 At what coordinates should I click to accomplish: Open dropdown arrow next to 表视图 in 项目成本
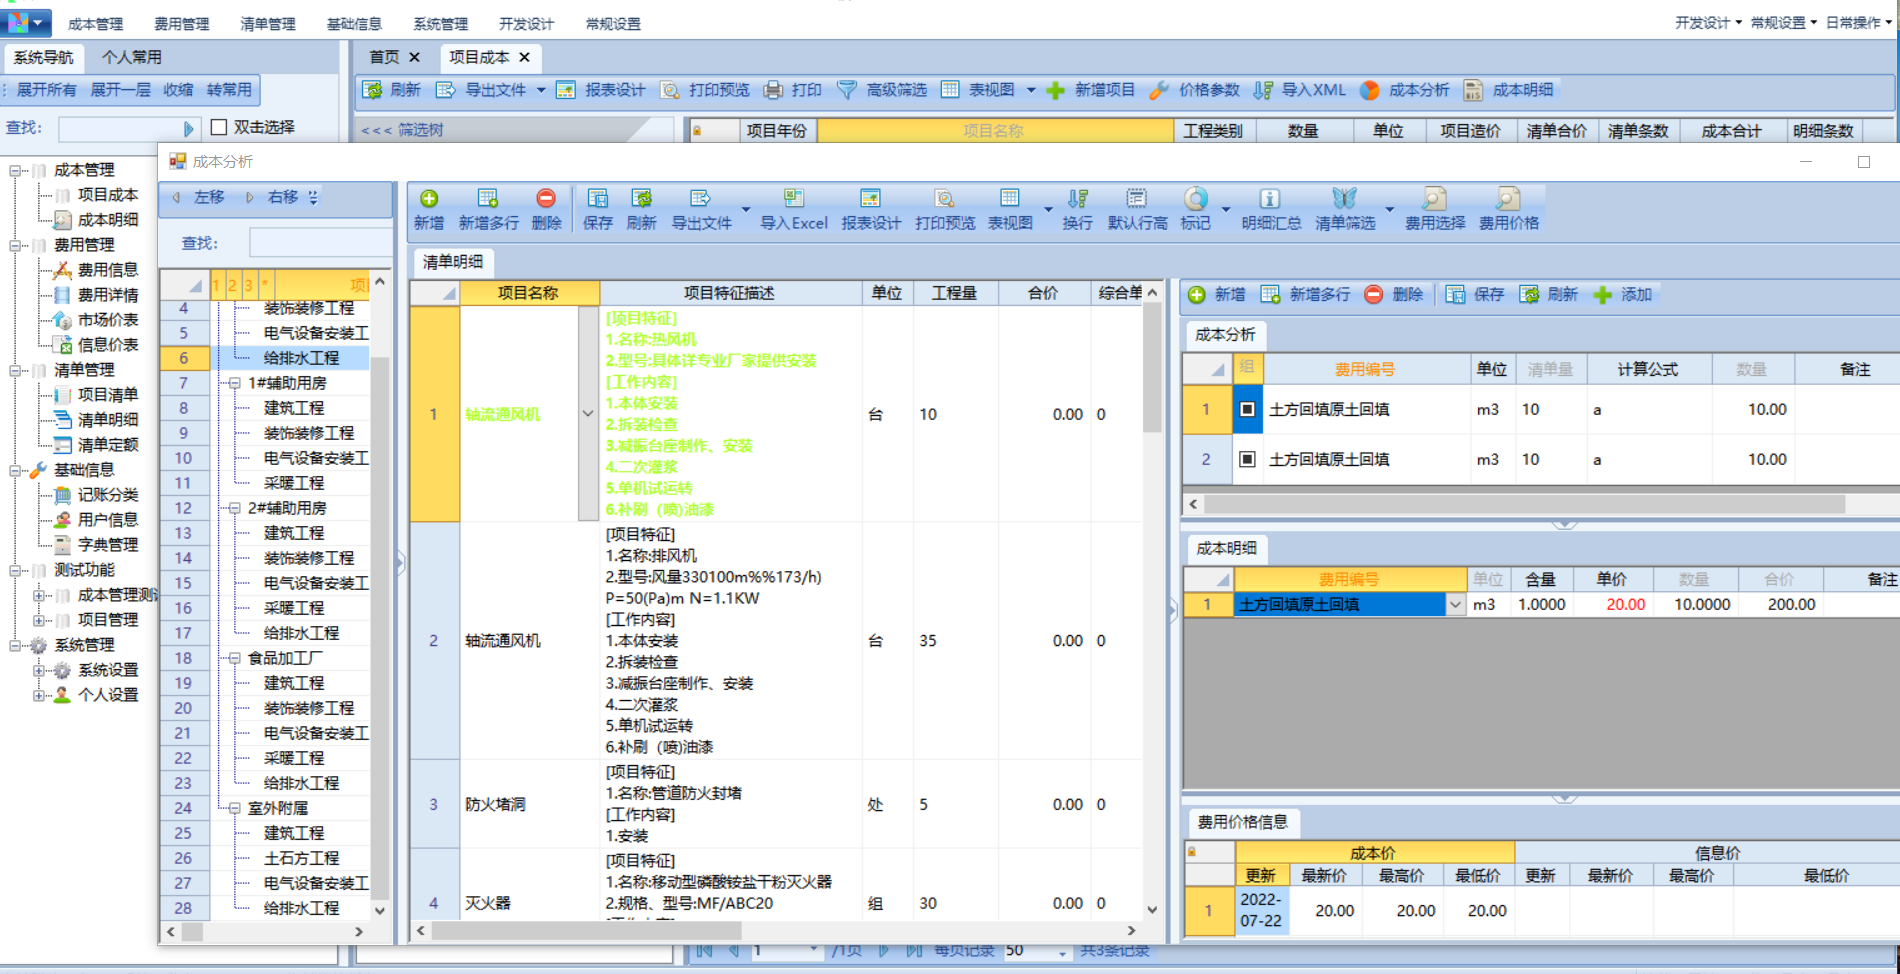click(1031, 90)
